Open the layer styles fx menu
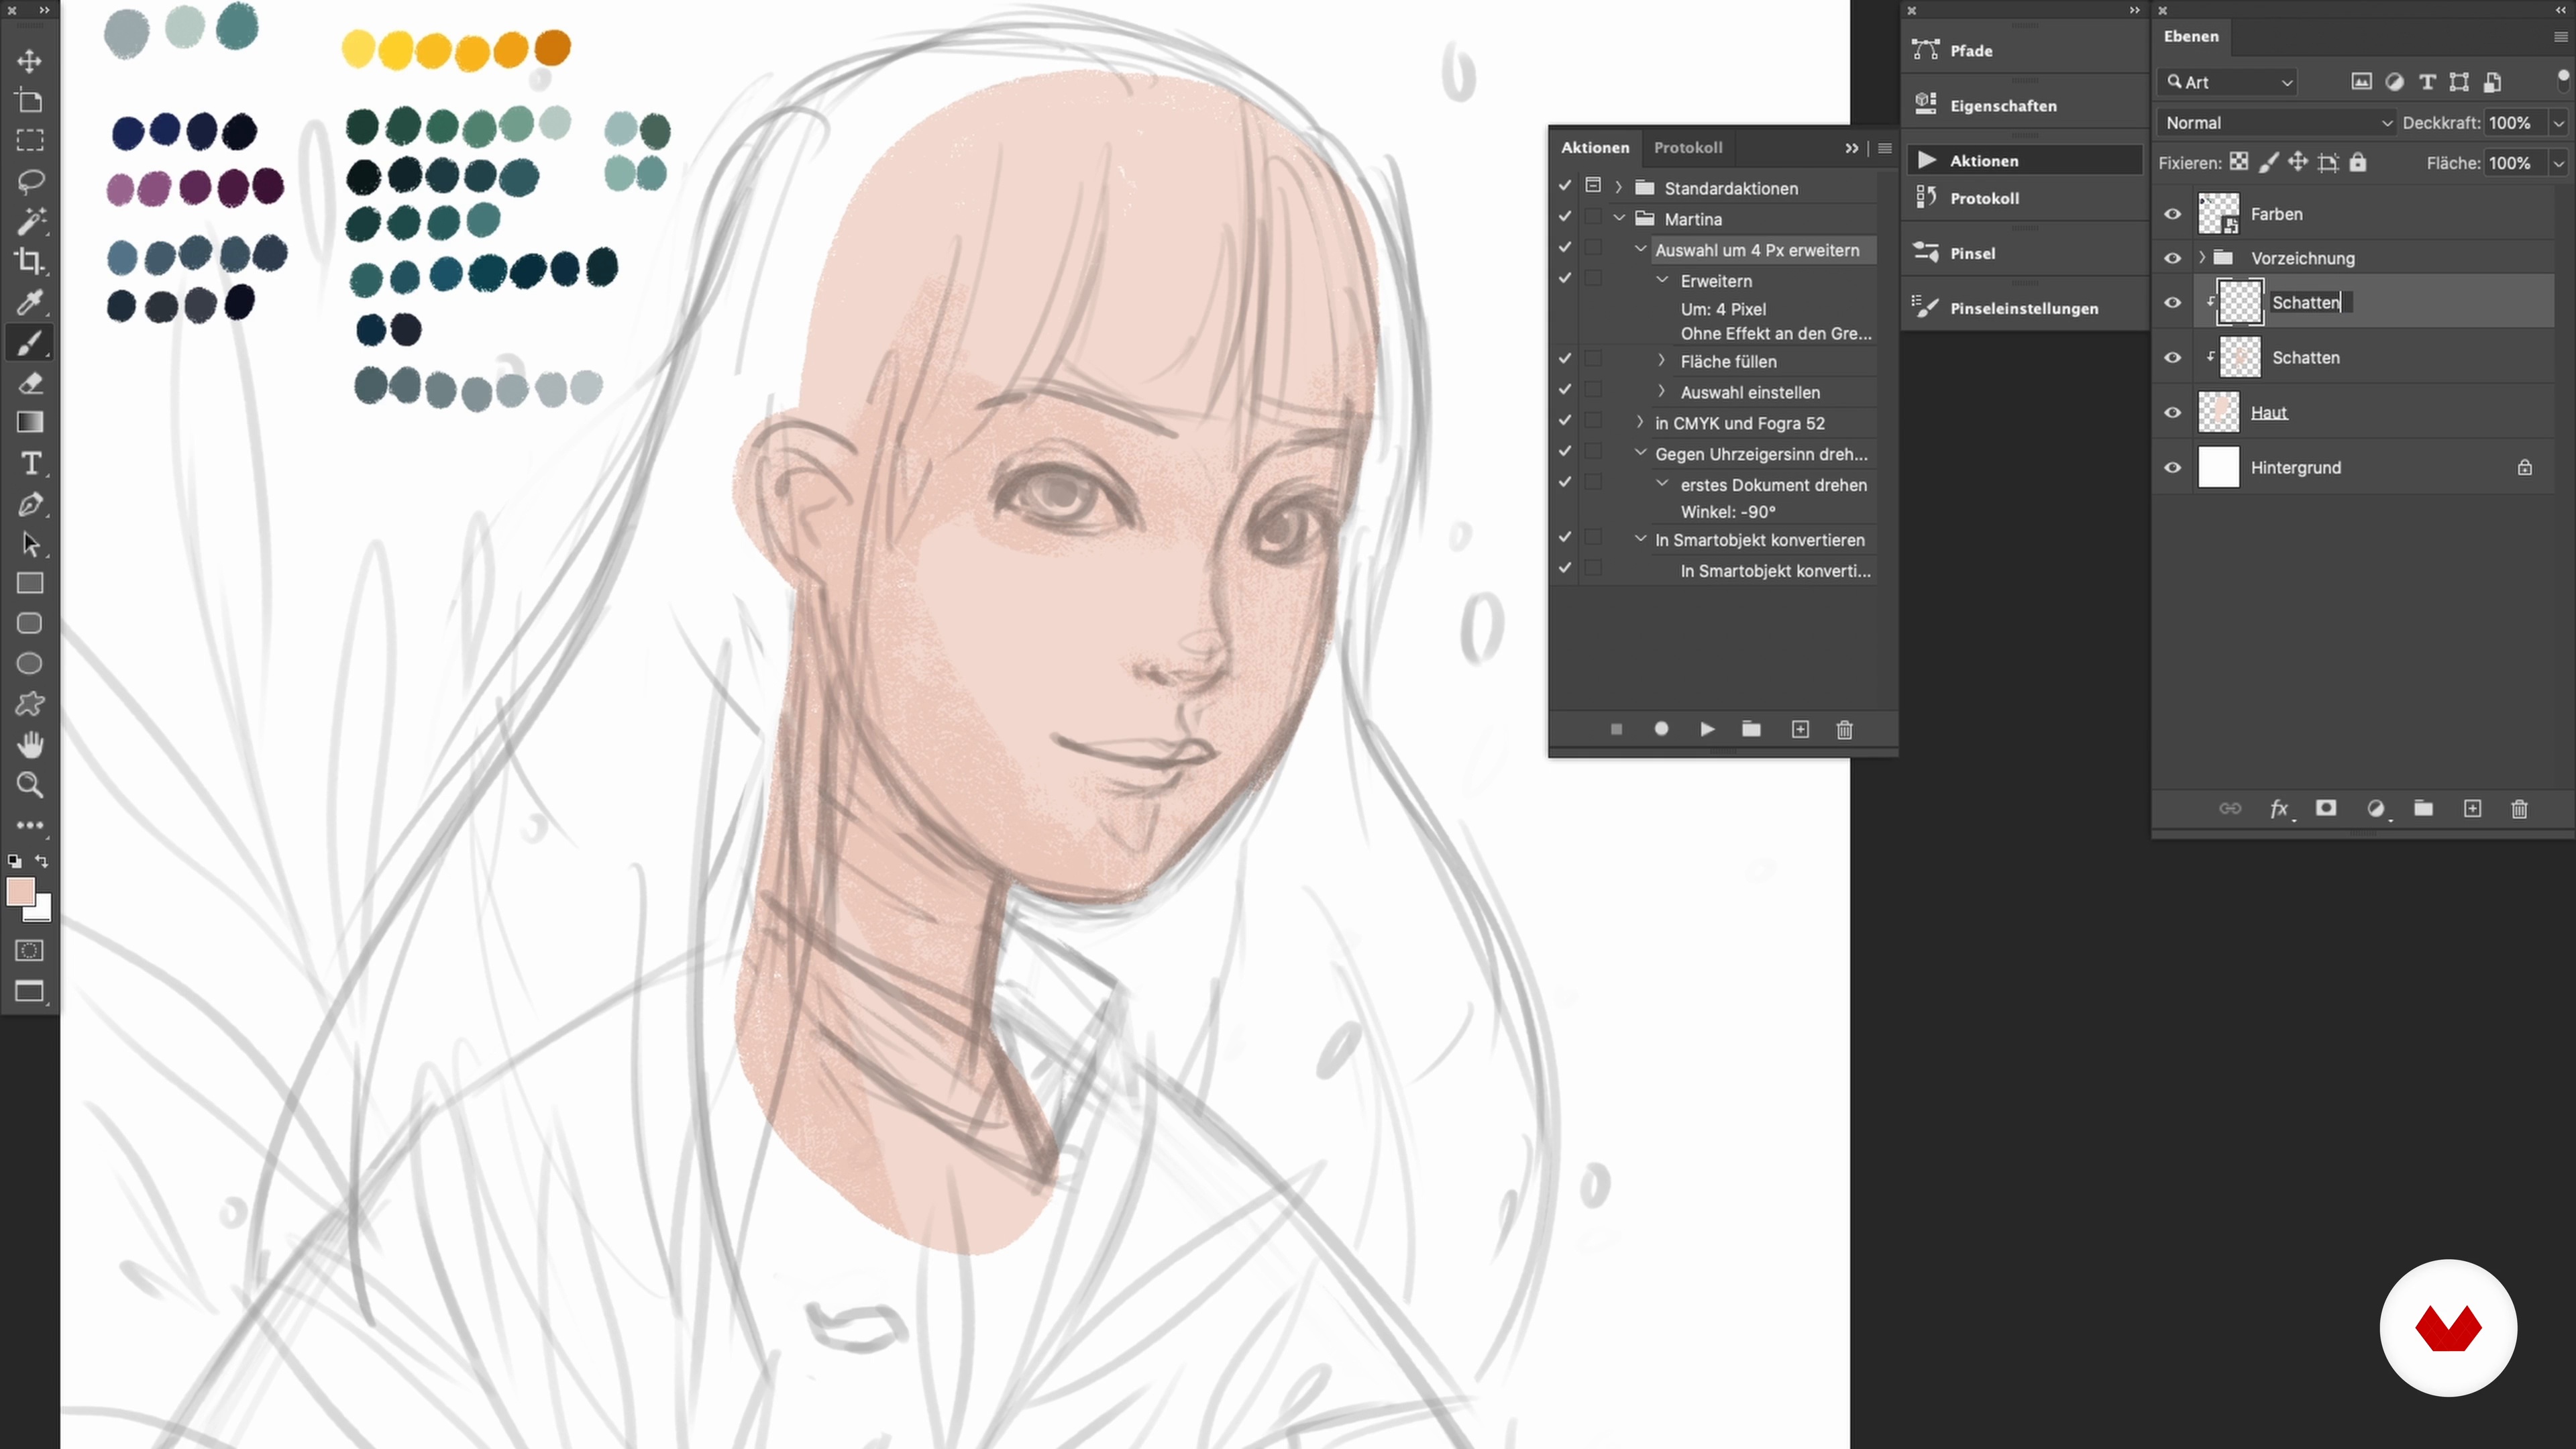 [x=2279, y=808]
